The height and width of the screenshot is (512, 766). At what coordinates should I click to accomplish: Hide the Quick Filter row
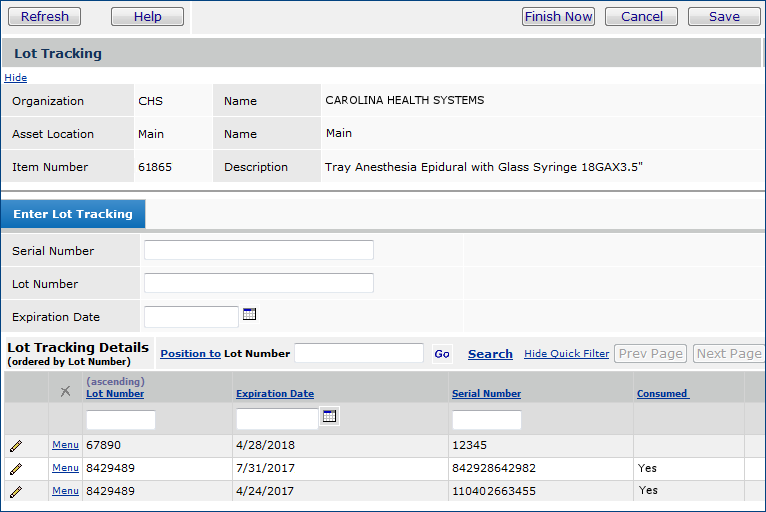(x=566, y=354)
